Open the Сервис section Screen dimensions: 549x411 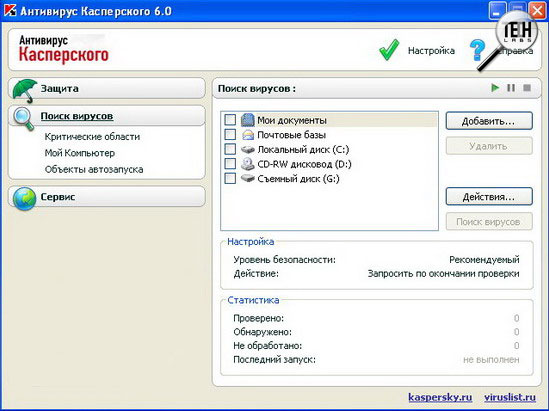(106, 197)
